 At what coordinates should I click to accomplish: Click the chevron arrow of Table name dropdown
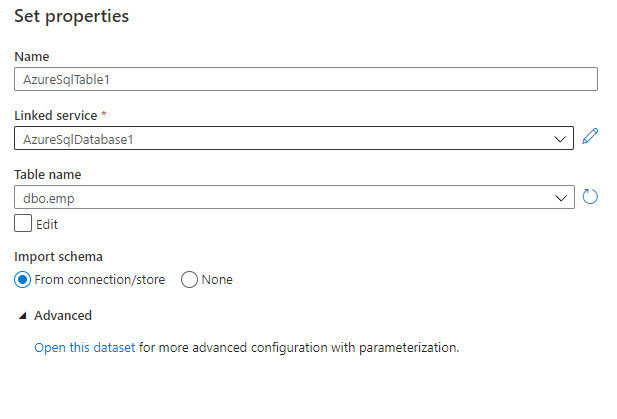point(561,198)
